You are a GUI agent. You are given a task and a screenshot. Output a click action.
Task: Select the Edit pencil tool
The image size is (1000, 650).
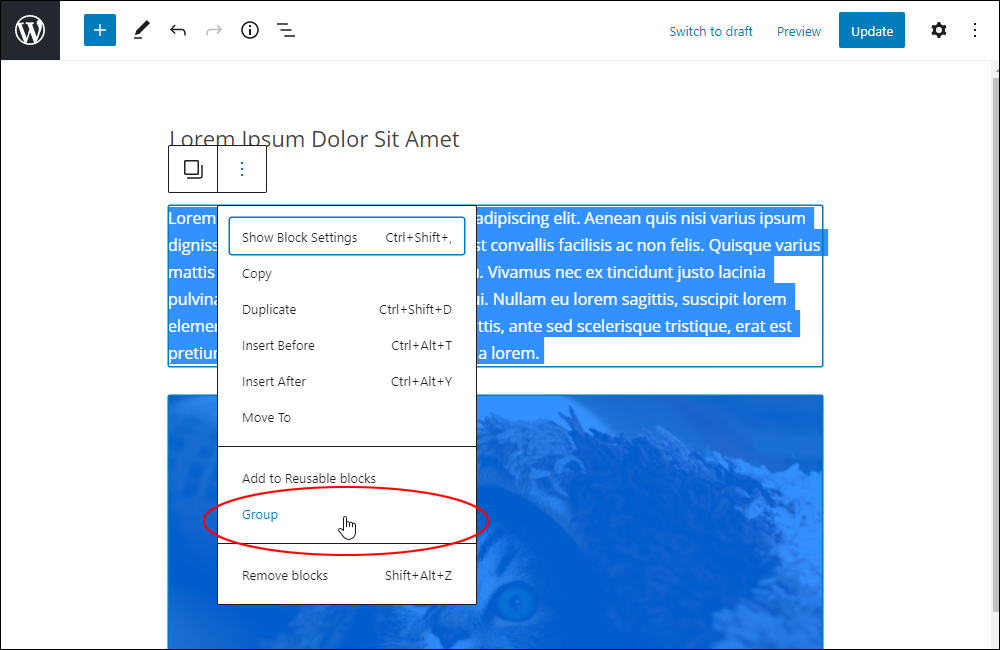[x=142, y=31]
